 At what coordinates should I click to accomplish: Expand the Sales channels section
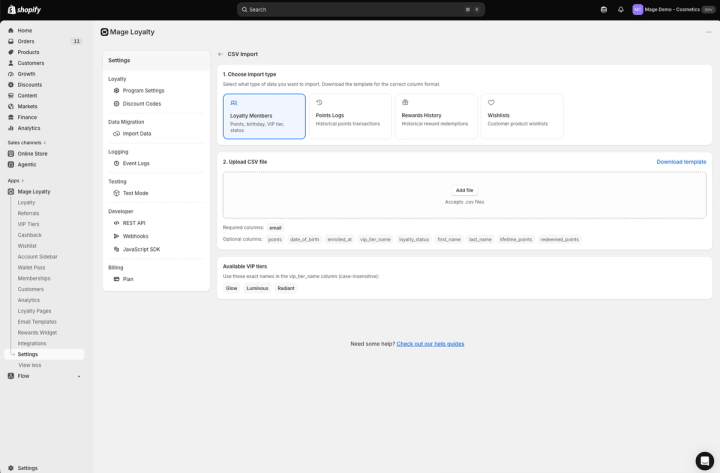(x=27, y=143)
